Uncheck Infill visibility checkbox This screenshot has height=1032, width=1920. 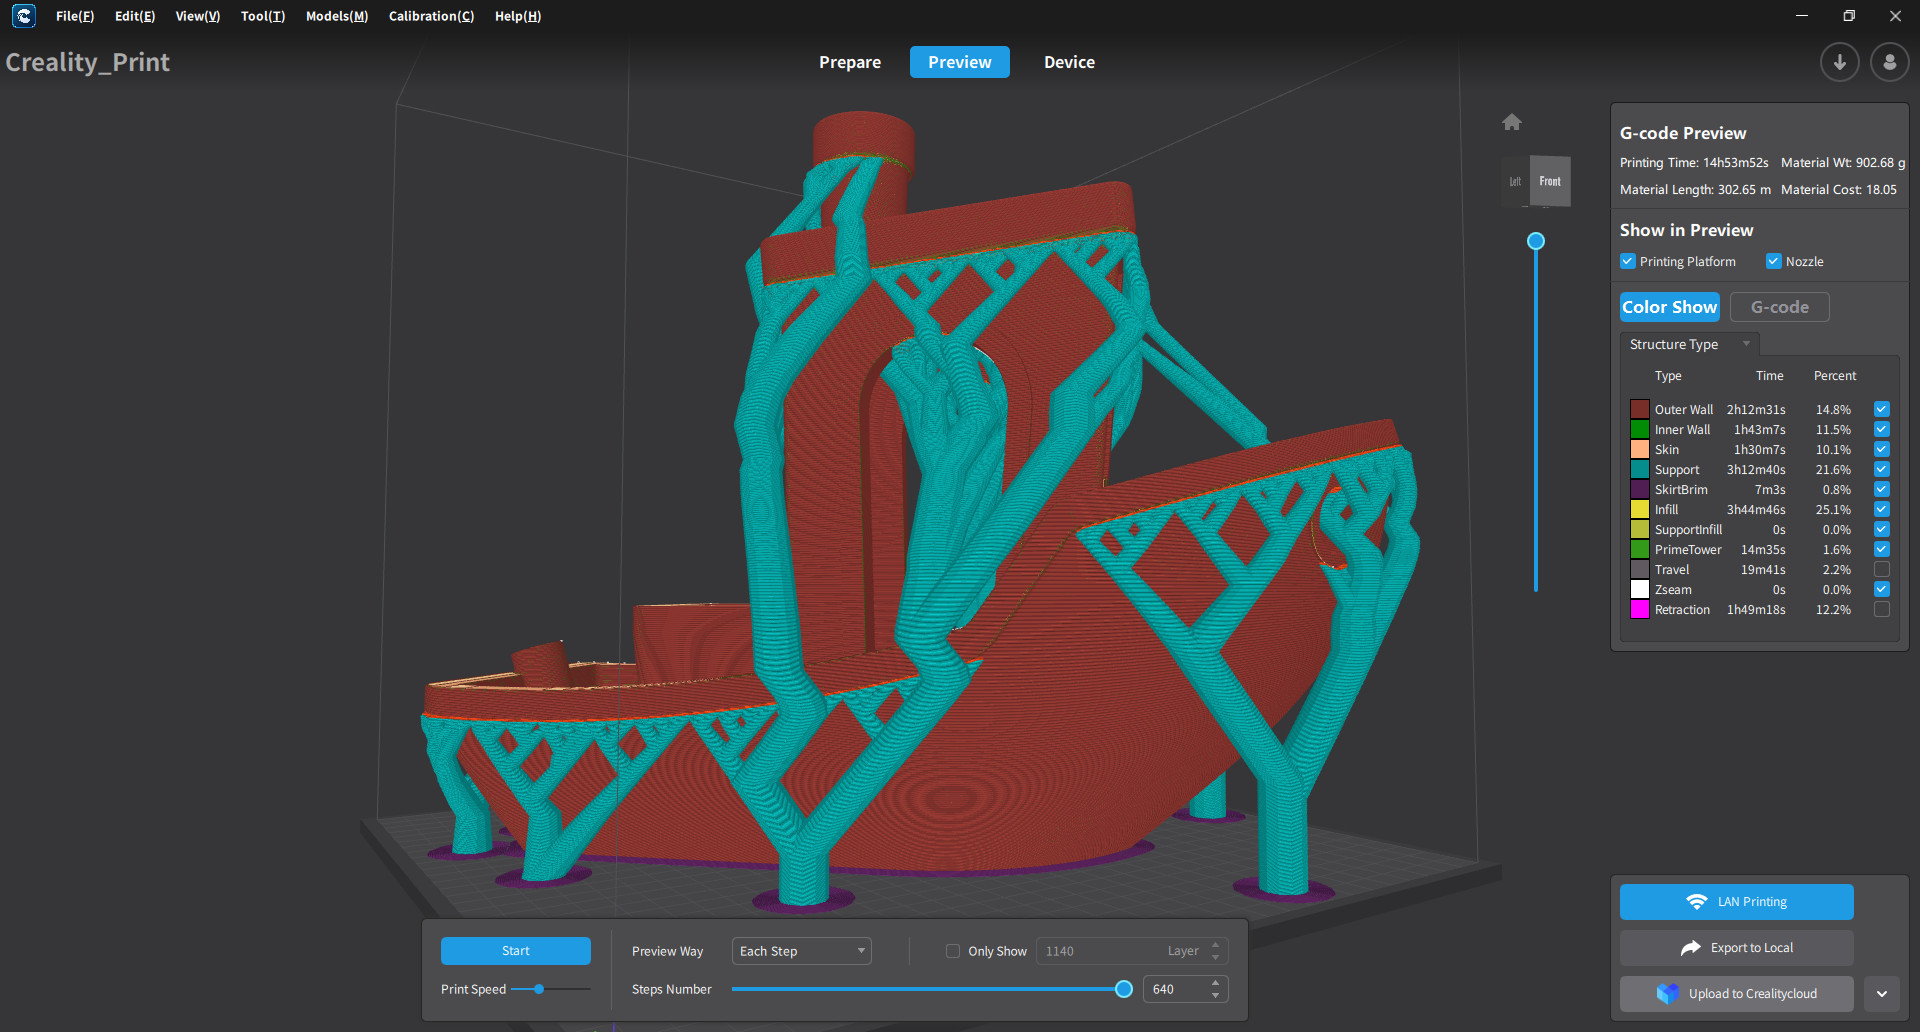point(1881,509)
